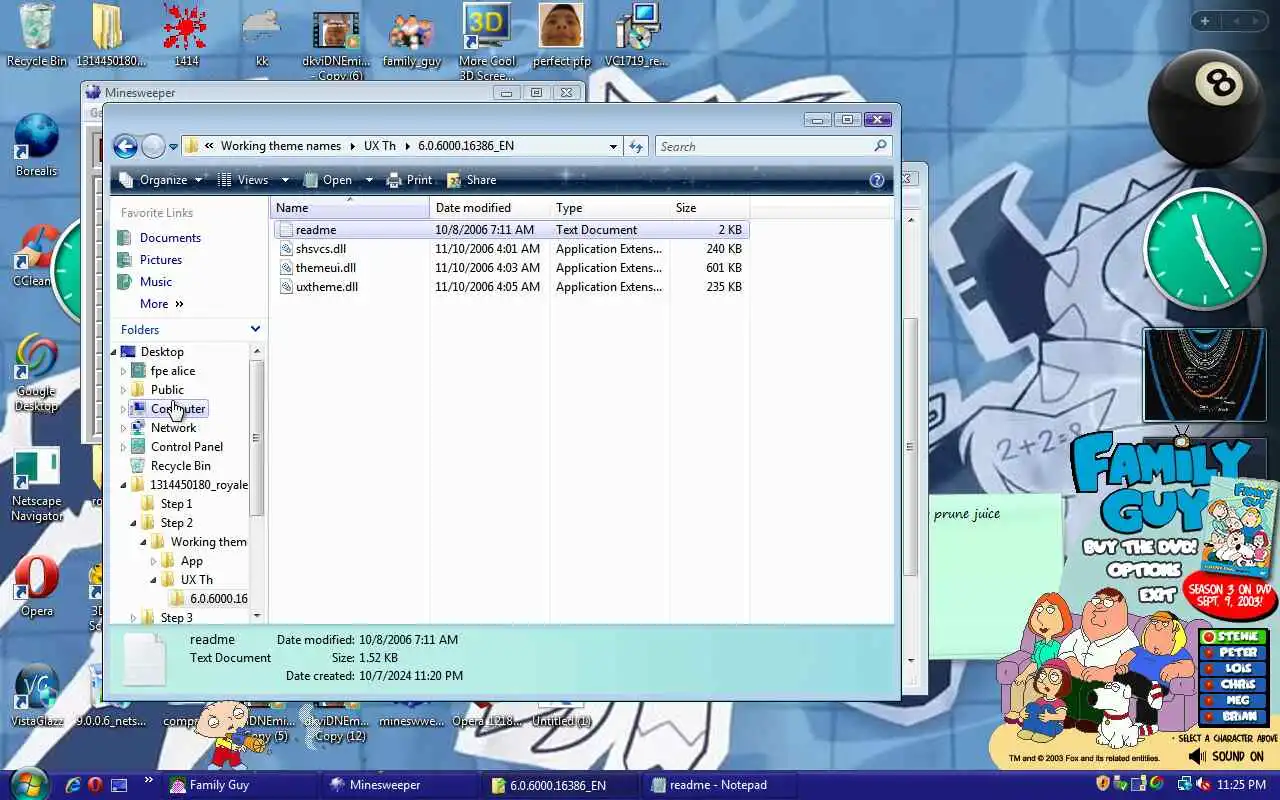Click Options in Family Guy widget
This screenshot has width=1280, height=800.
click(1144, 570)
